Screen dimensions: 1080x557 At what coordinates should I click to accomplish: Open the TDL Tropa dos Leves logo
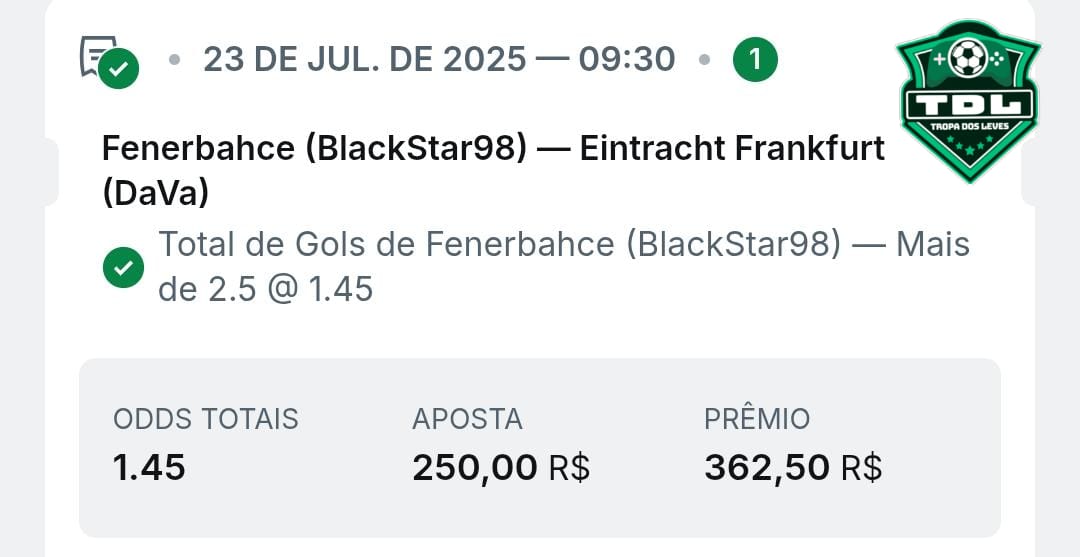[x=967, y=100]
